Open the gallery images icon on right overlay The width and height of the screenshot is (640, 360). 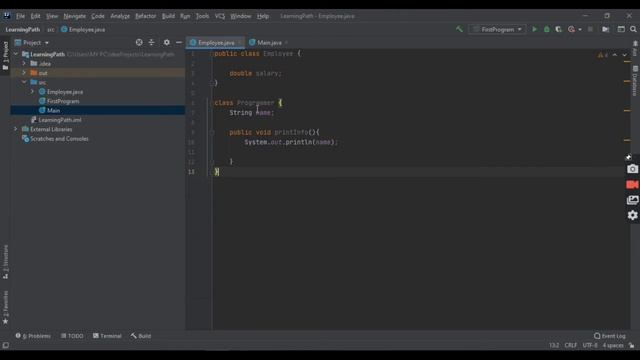click(632, 200)
